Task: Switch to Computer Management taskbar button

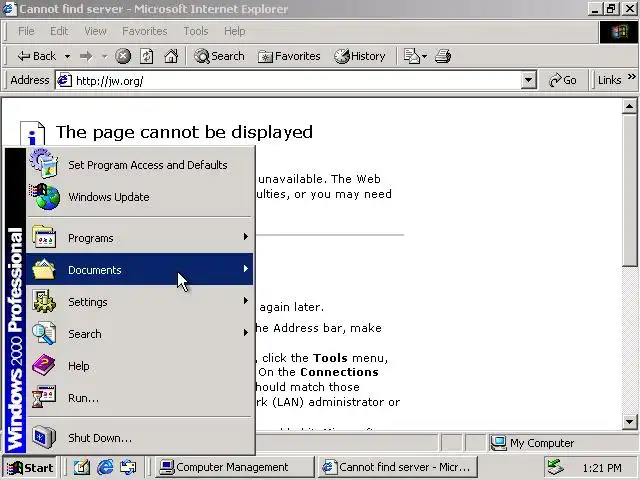Action: tap(234, 467)
